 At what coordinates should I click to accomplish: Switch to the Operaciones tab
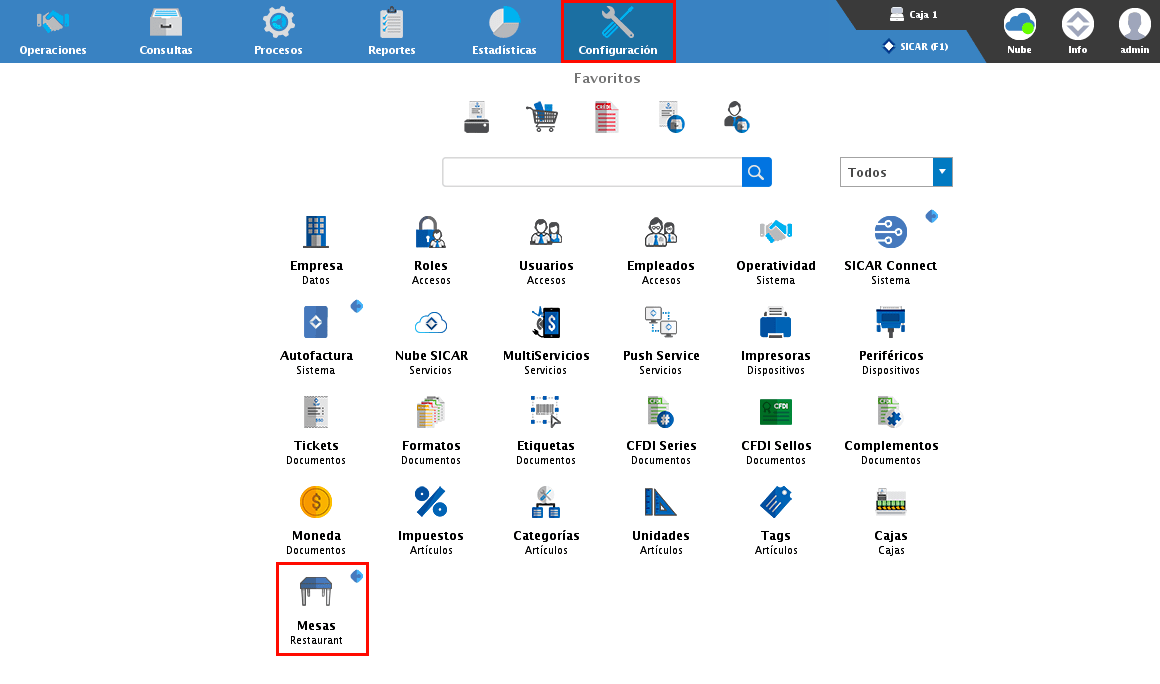point(53,31)
